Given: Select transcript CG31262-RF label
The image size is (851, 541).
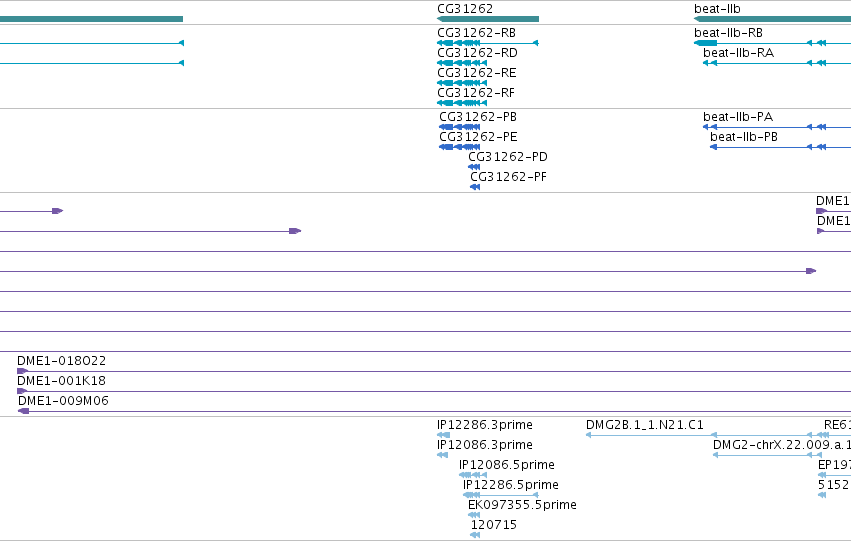Looking at the screenshot, I should [x=476, y=93].
